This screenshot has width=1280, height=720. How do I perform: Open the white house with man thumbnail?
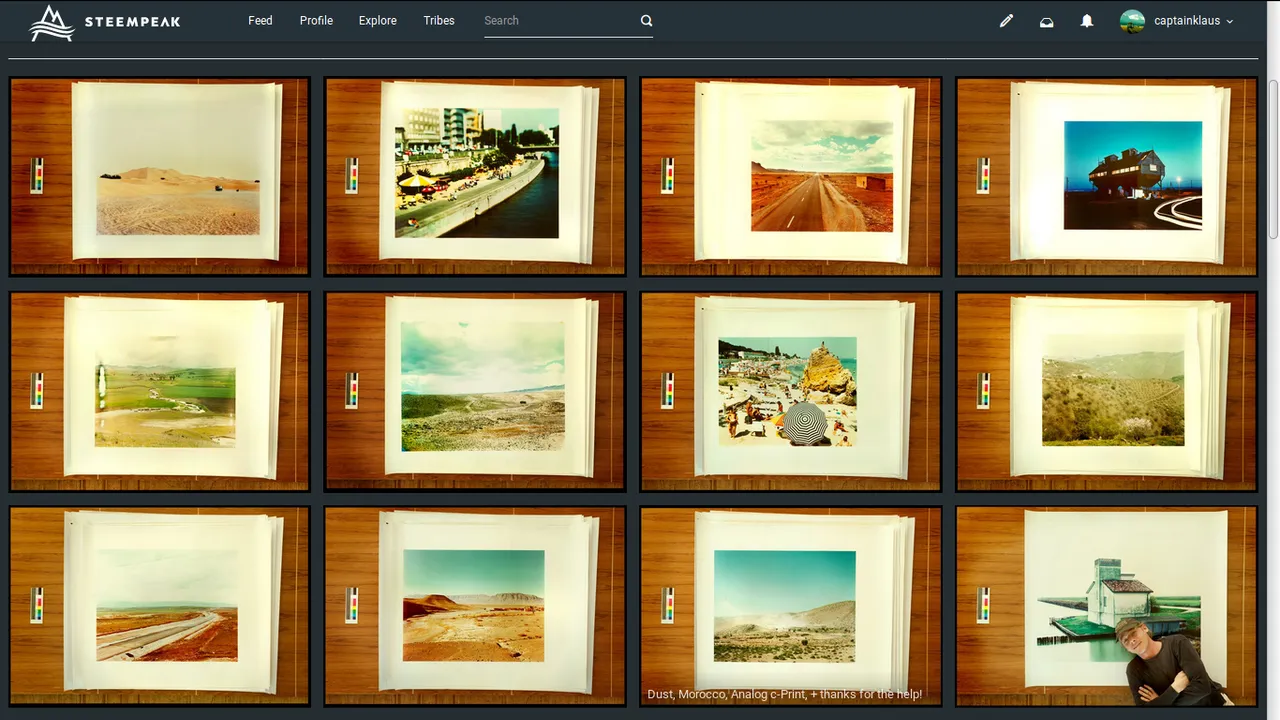[1106, 606]
